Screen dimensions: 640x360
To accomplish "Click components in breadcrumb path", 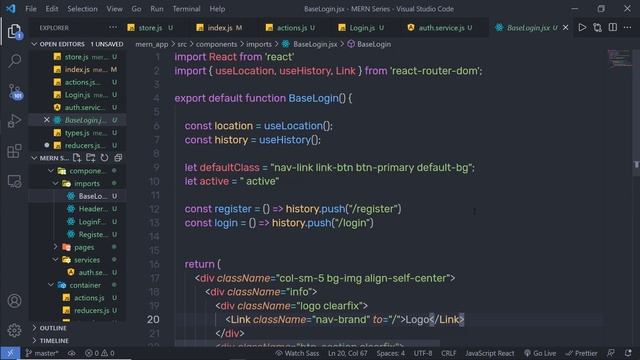I will click(216, 44).
